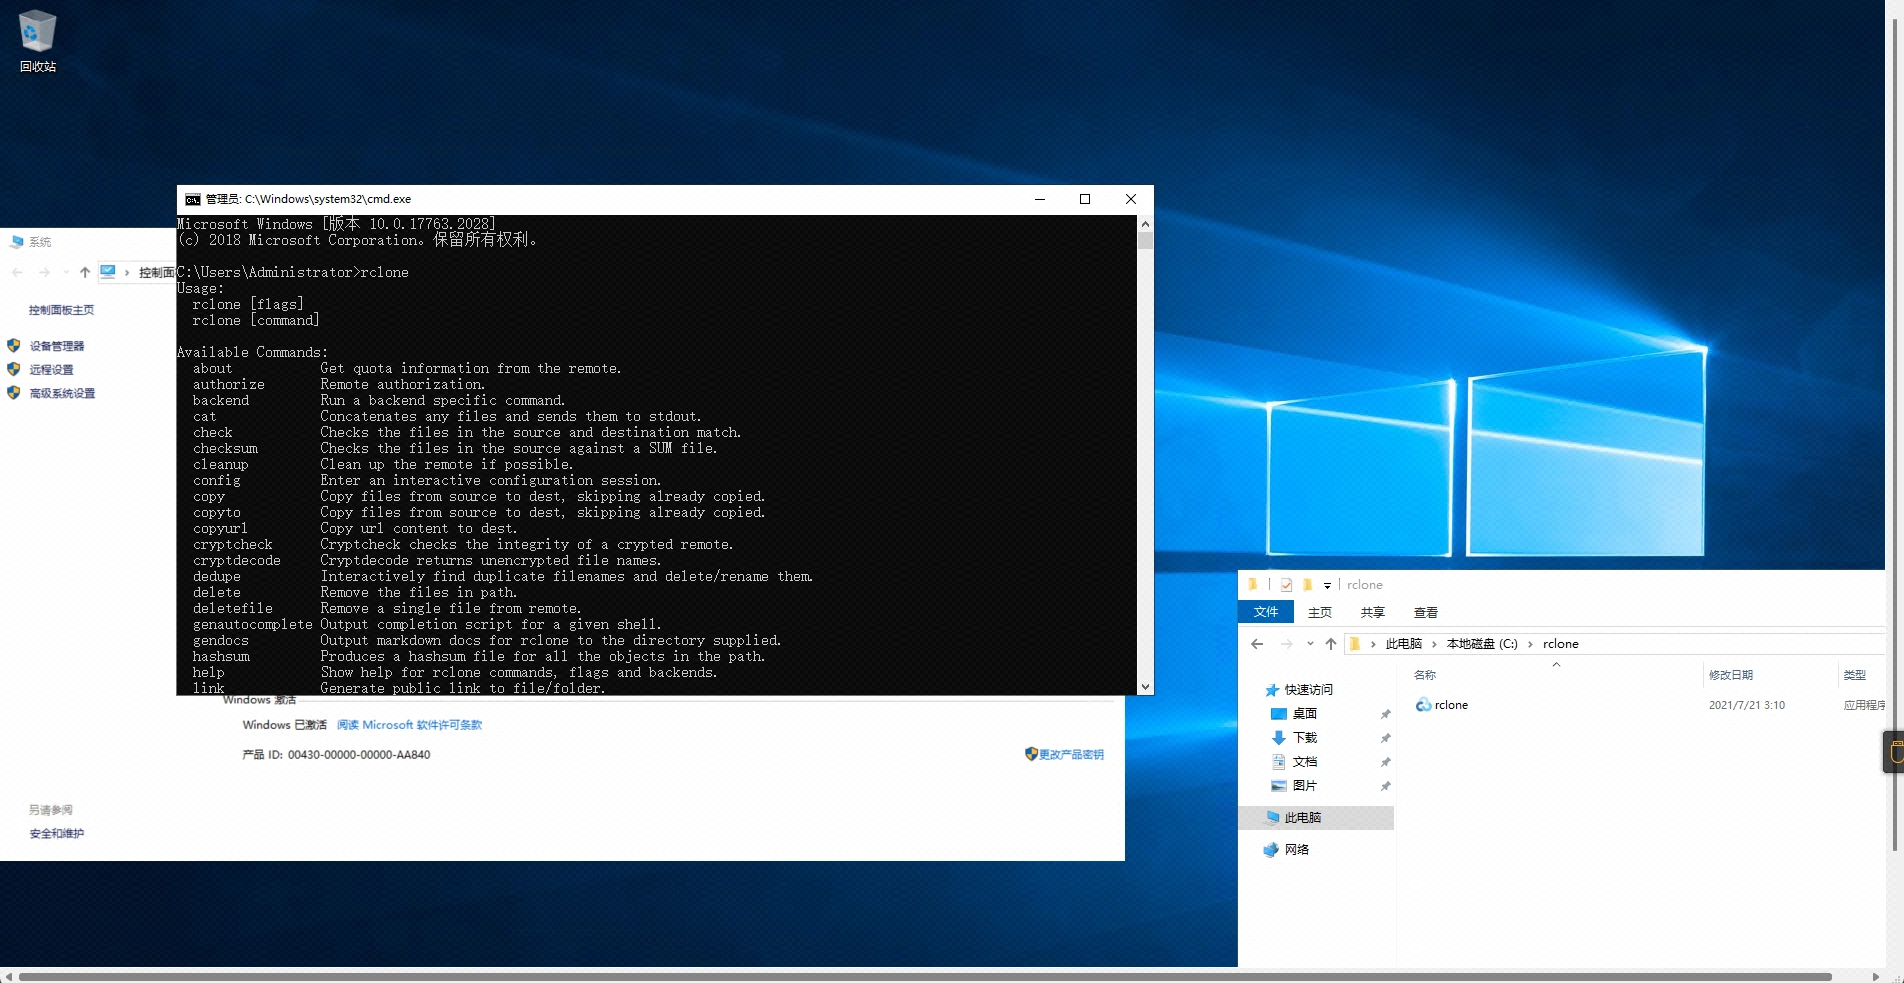This screenshot has width=1904, height=983.
Task: Click 产品 ID: 00430-00000-00000-AA840 text
Action: 336,755
